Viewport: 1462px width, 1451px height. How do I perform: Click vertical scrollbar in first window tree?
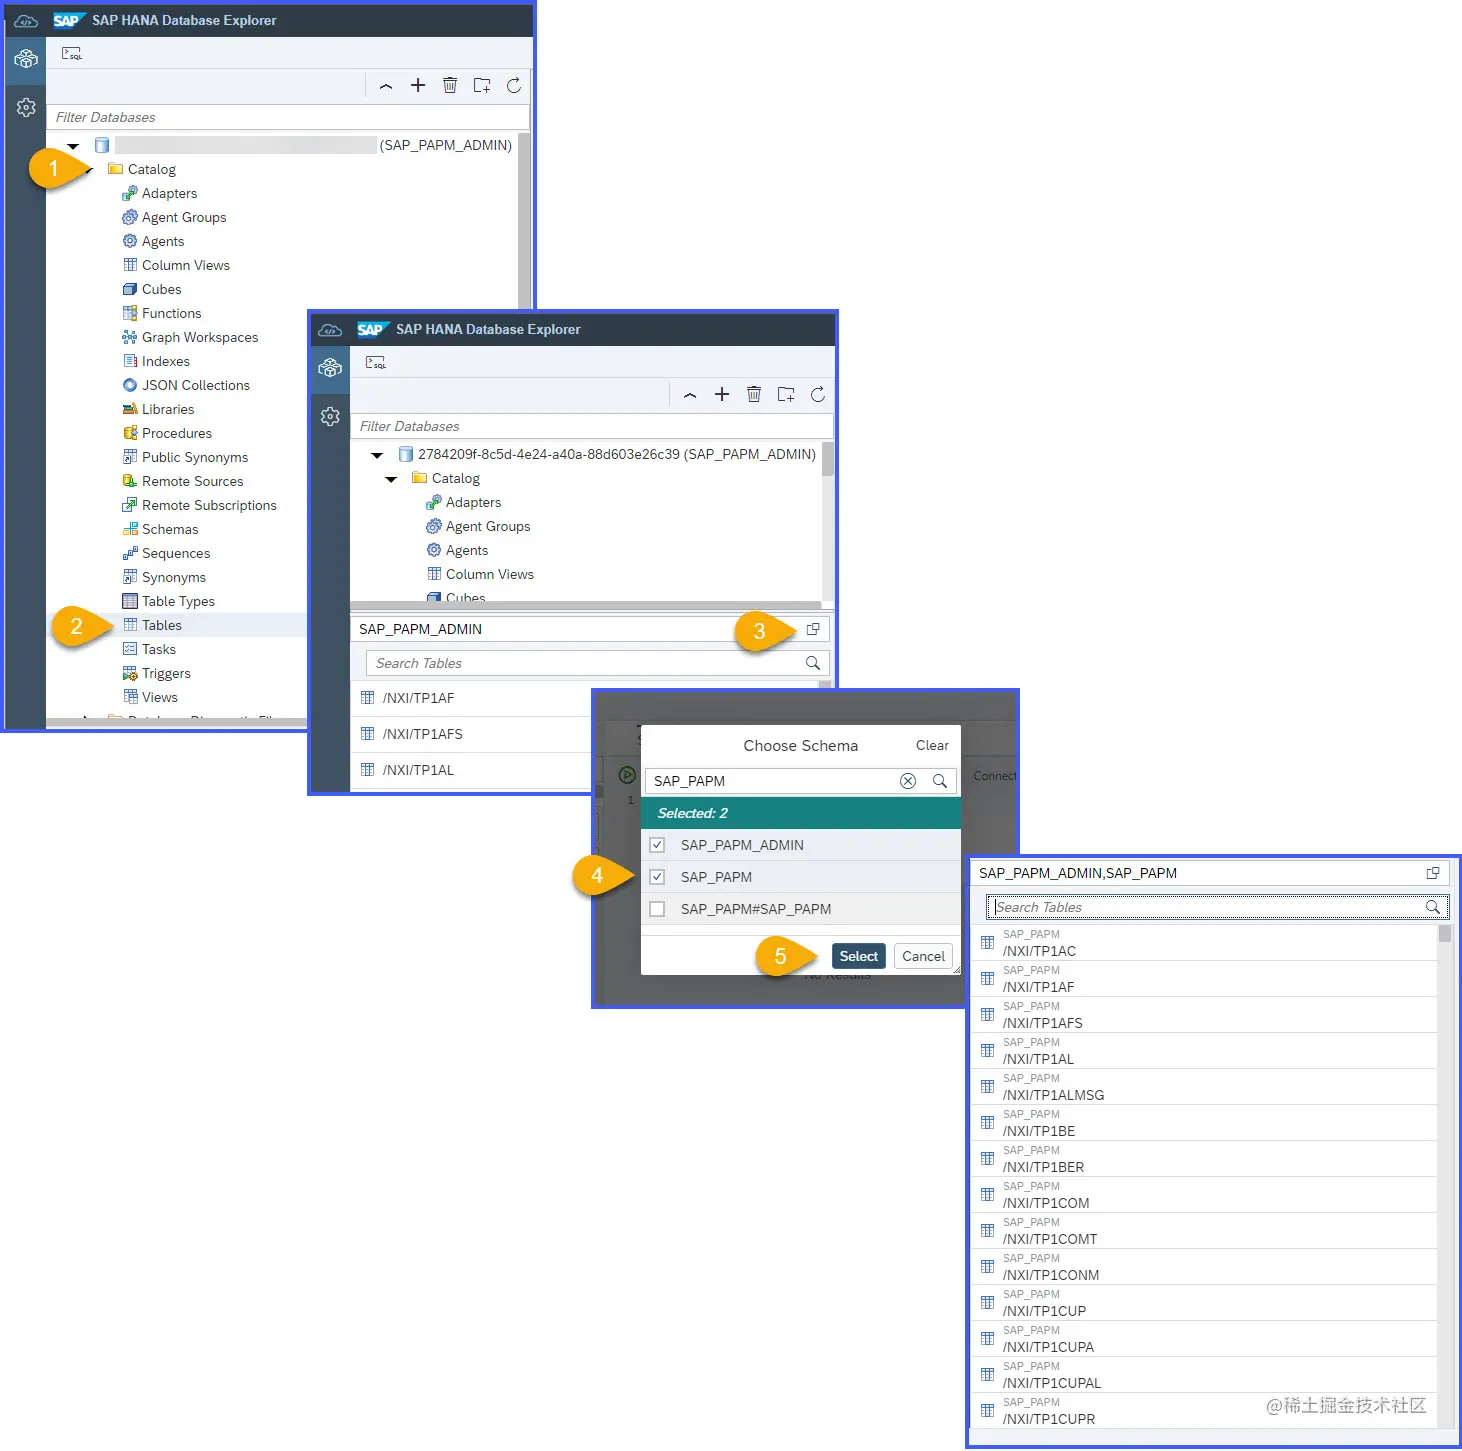pyautogui.click(x=524, y=220)
